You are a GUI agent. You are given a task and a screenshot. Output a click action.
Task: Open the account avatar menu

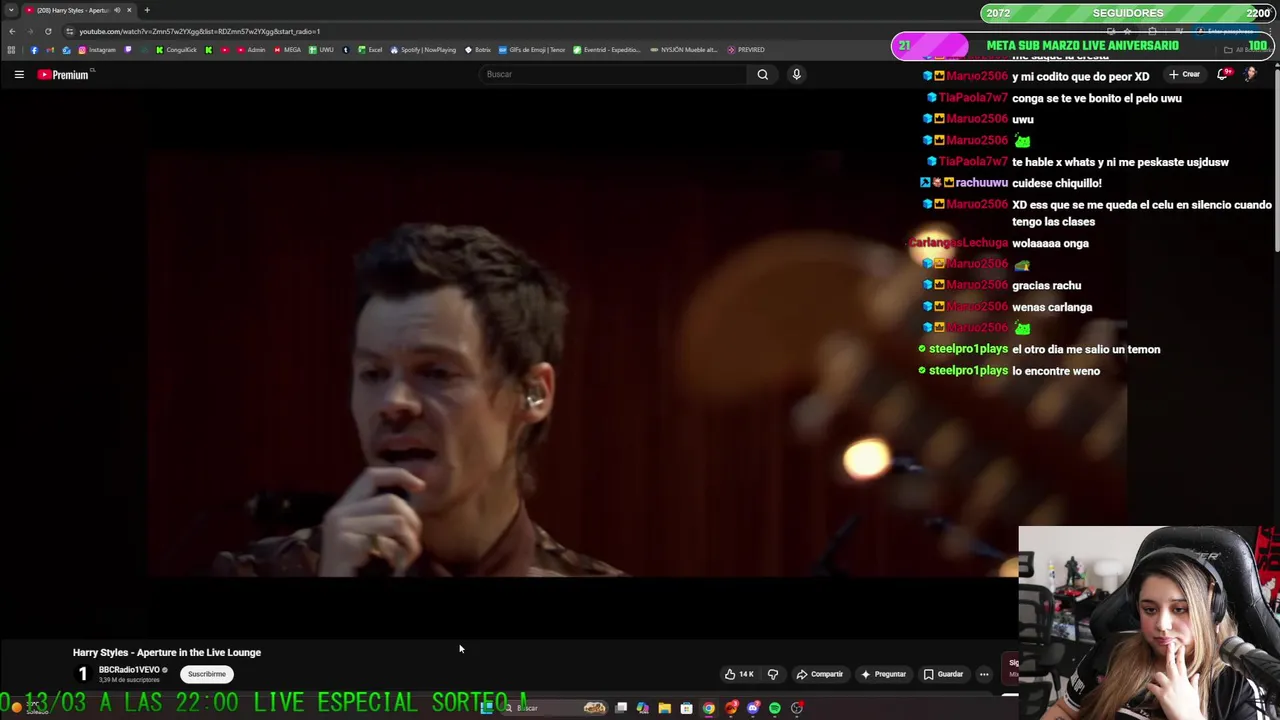[1250, 74]
